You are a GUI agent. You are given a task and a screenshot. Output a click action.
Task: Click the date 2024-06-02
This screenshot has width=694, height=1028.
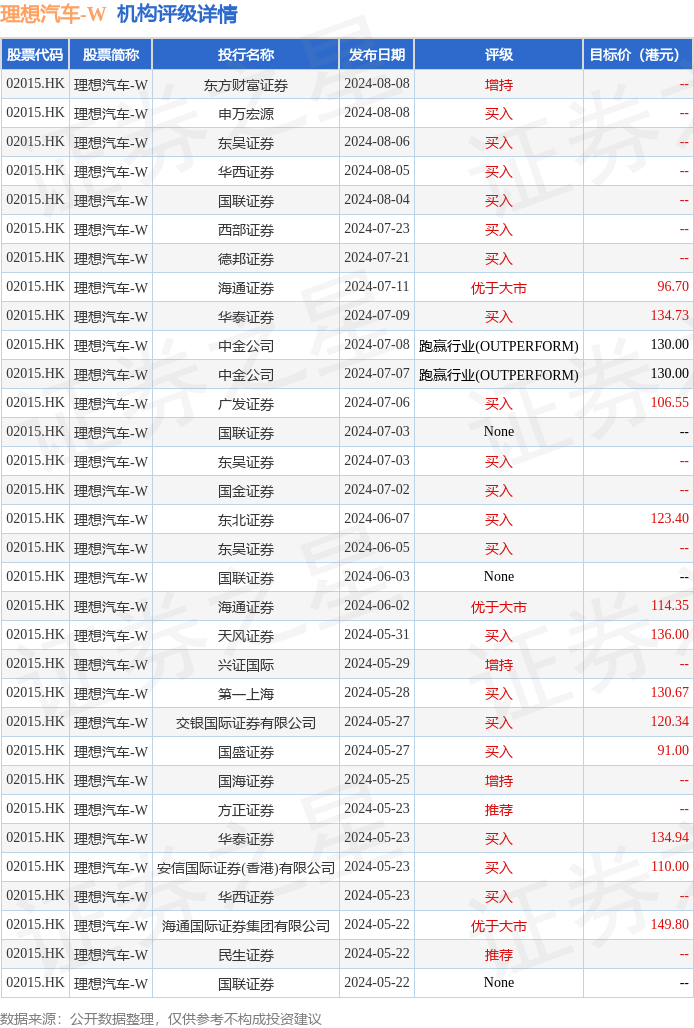click(377, 605)
